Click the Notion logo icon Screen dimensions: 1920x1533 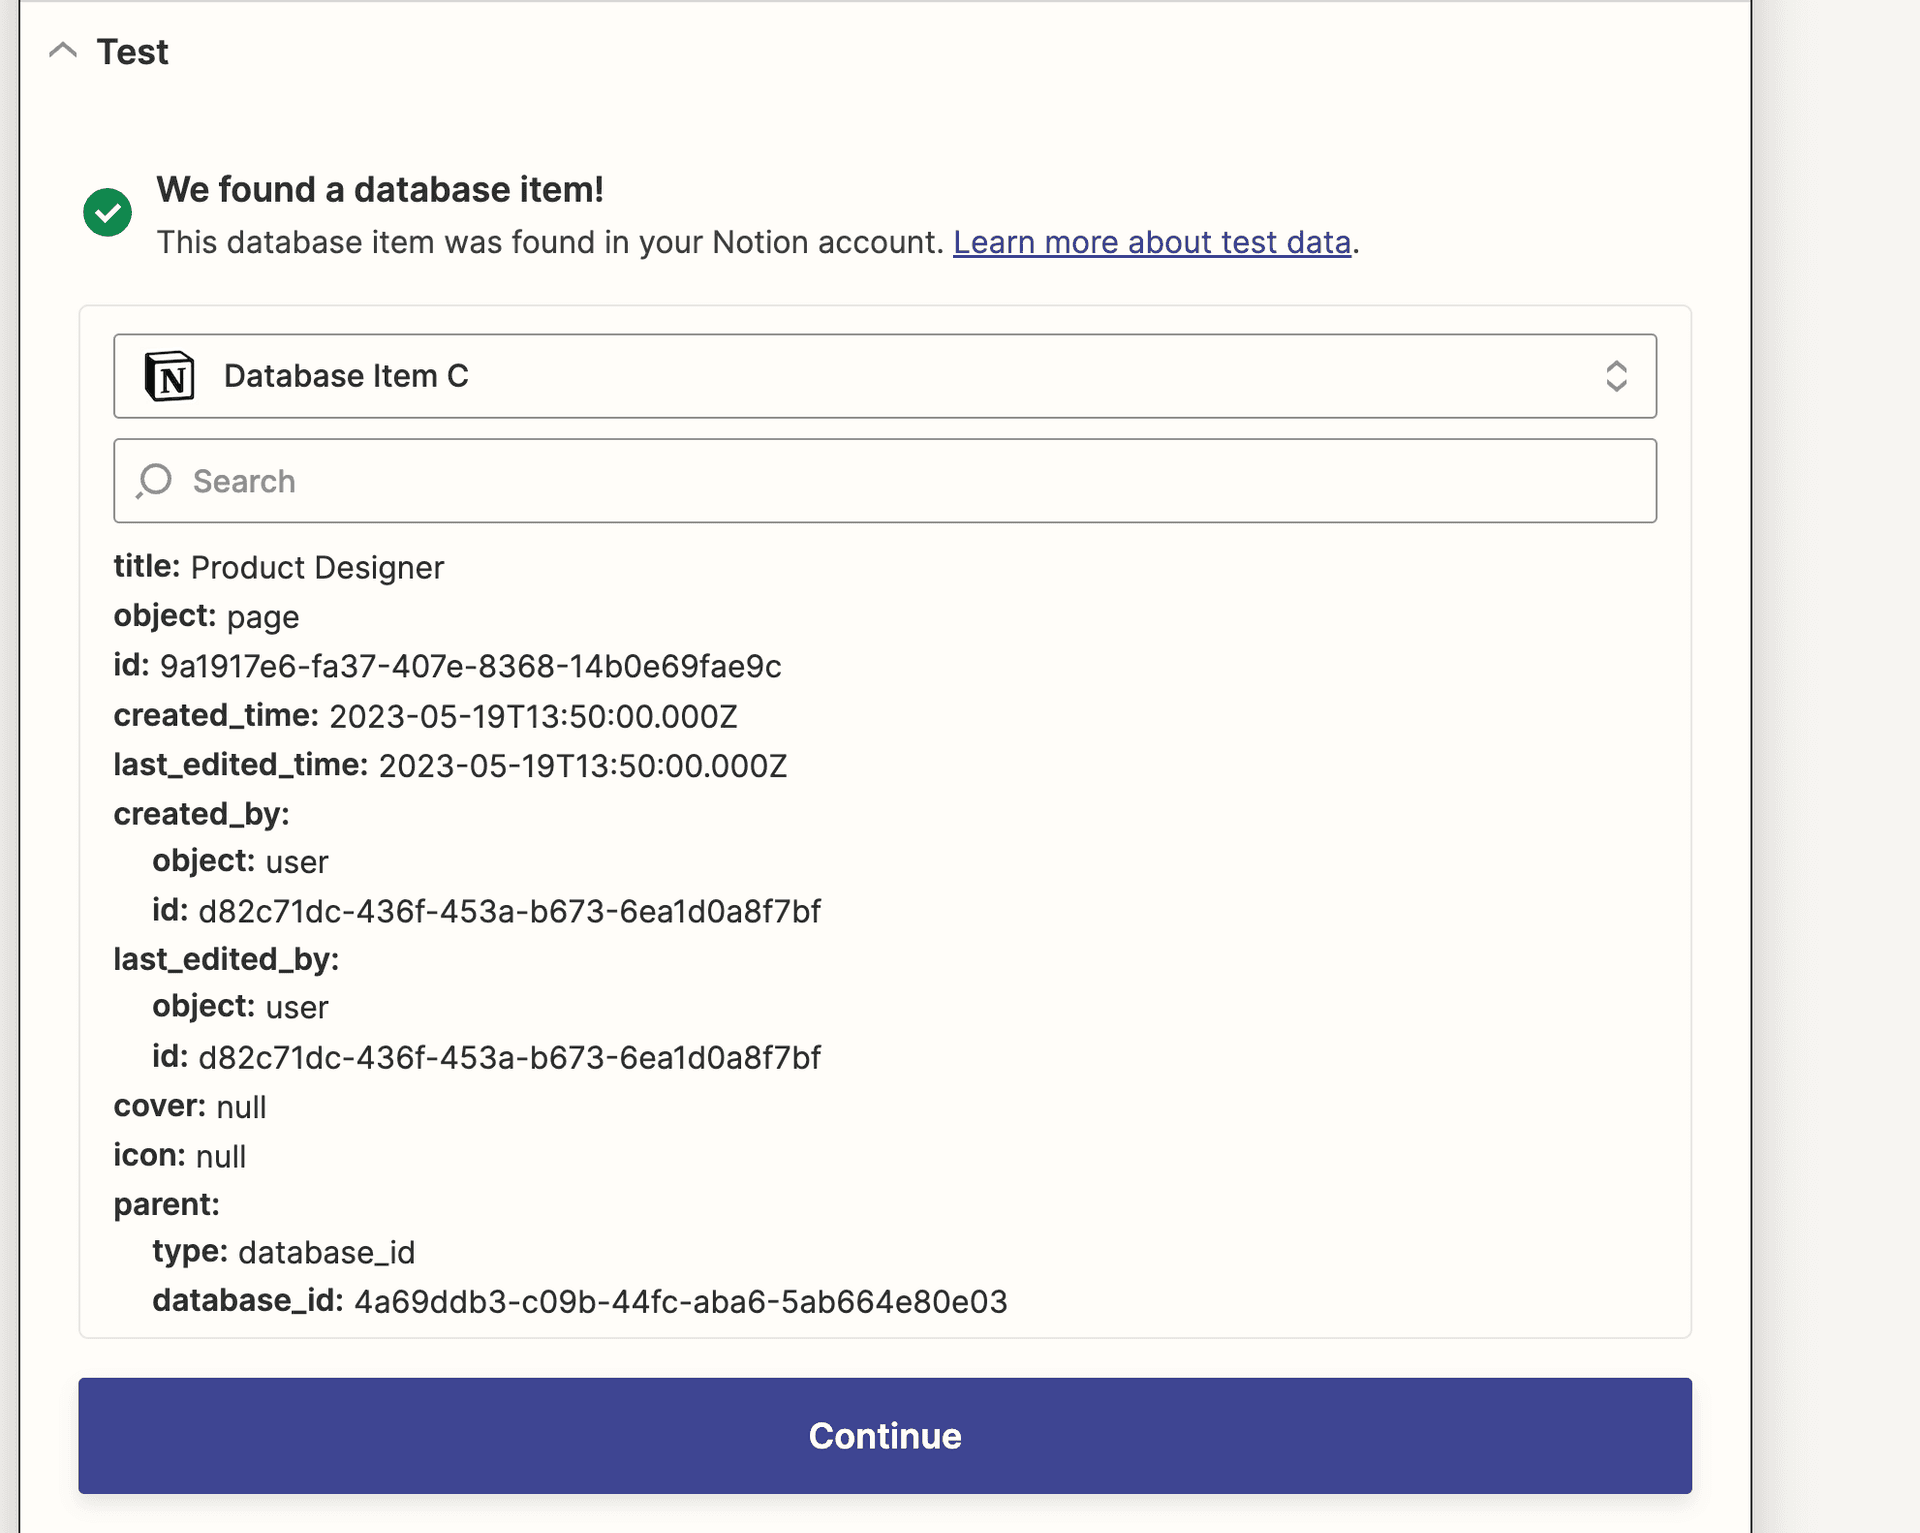170,376
